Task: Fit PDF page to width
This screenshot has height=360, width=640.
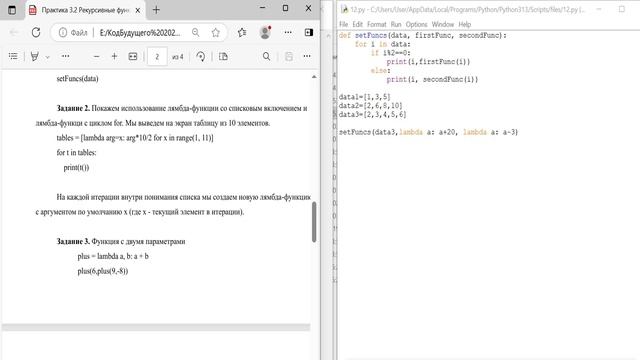Action: [x=133, y=56]
